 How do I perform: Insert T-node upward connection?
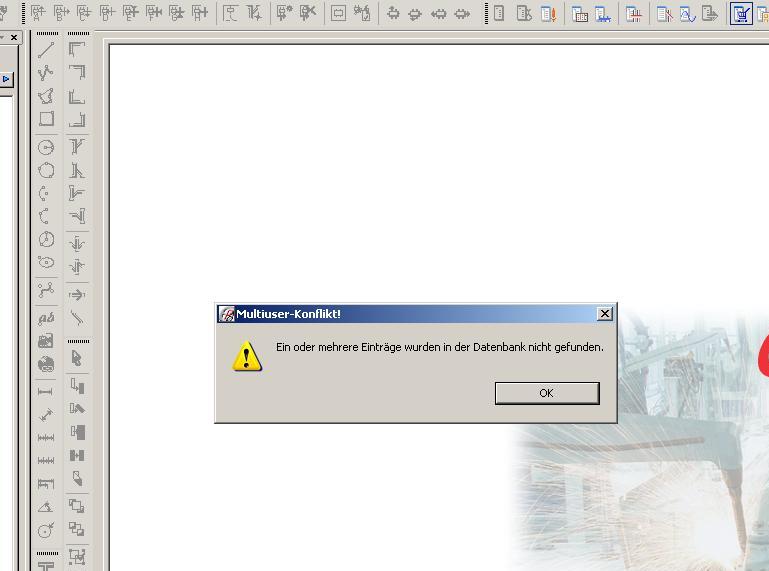click(x=77, y=170)
